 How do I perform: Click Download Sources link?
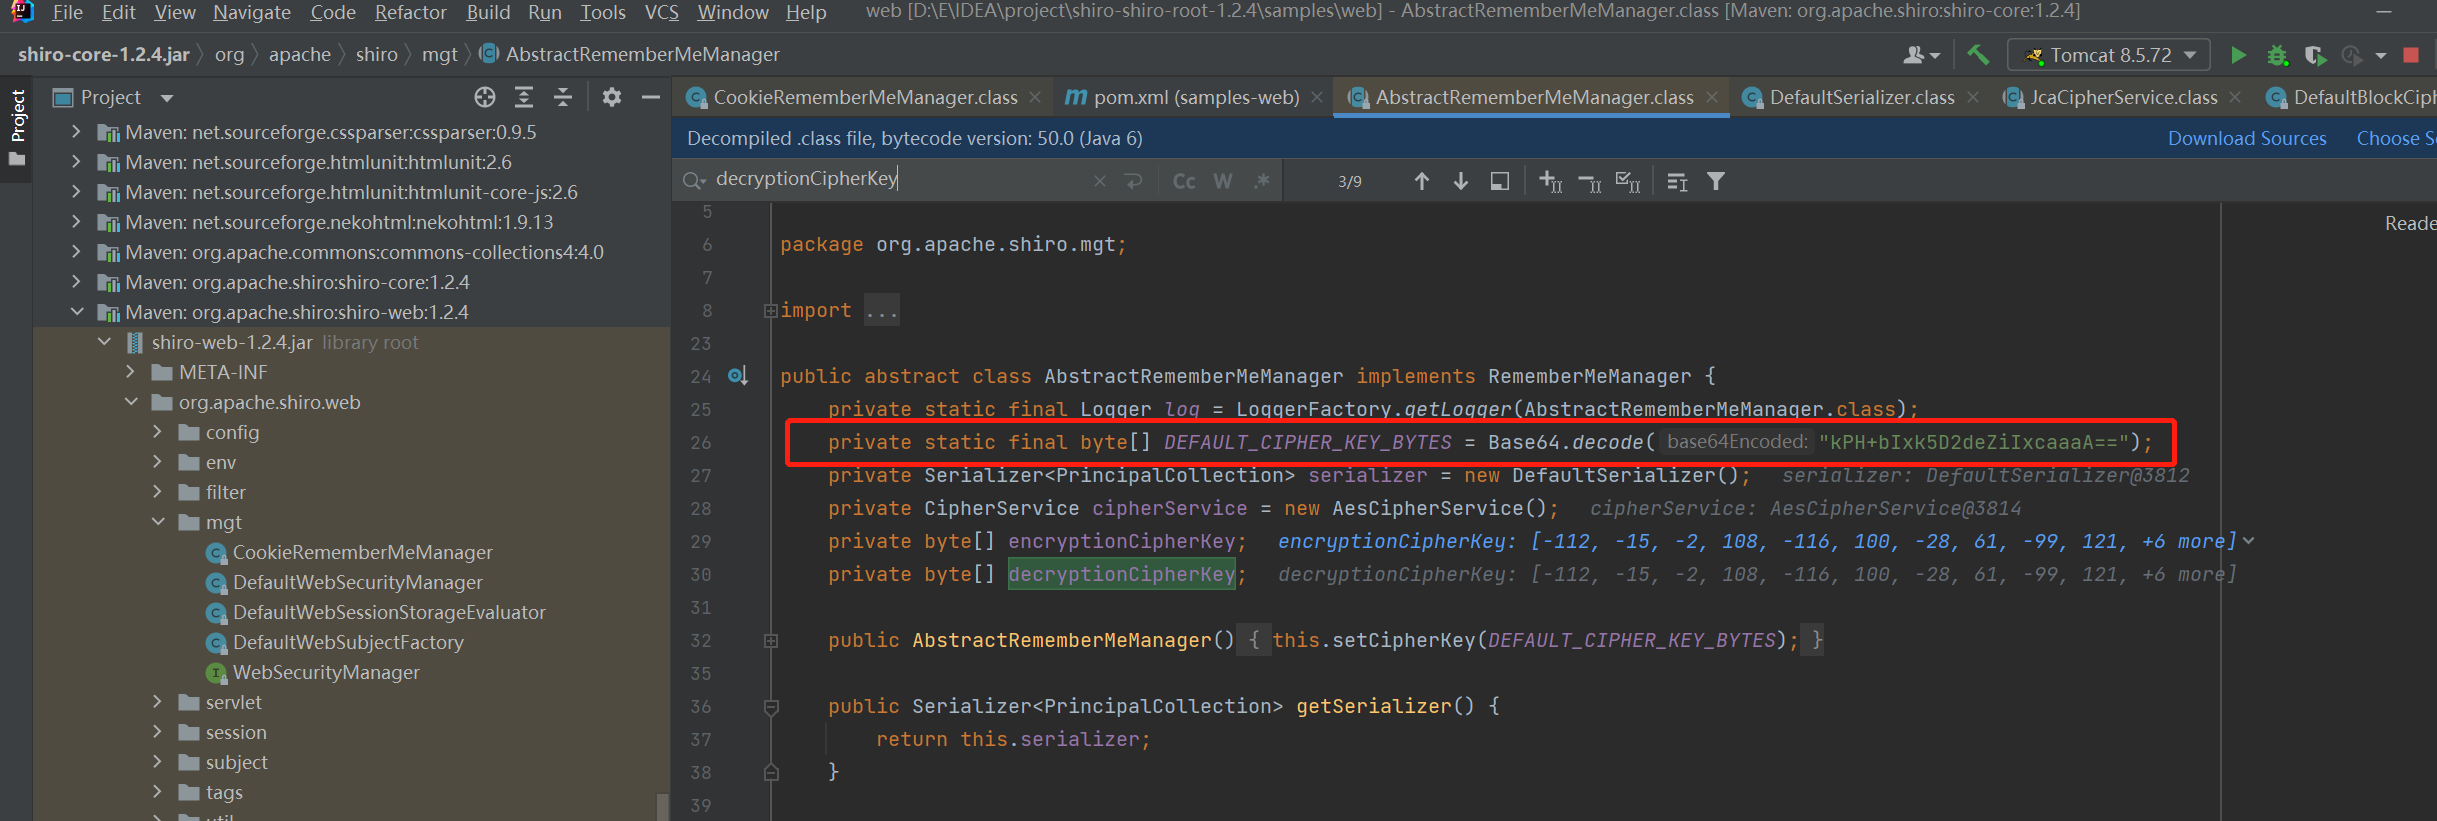(x=2247, y=138)
